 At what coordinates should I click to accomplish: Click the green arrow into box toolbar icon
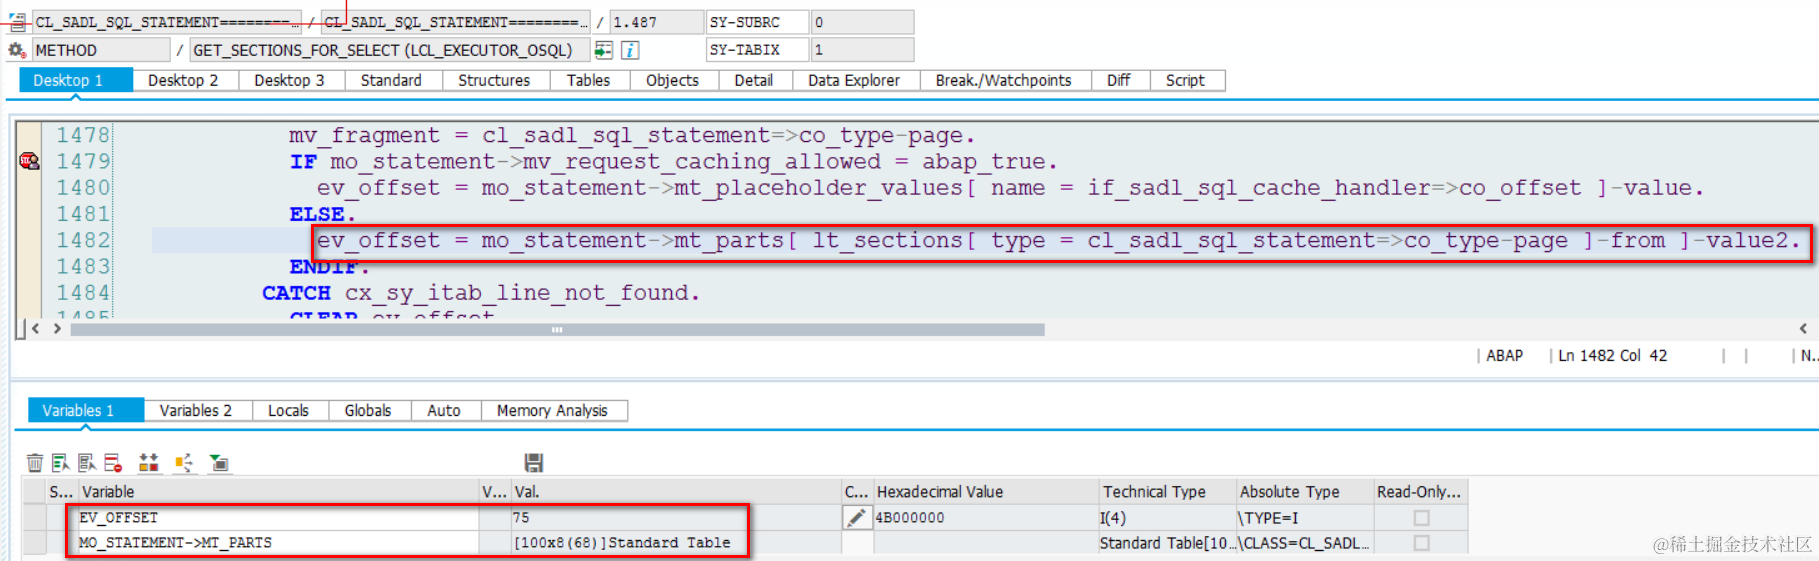coord(219,463)
